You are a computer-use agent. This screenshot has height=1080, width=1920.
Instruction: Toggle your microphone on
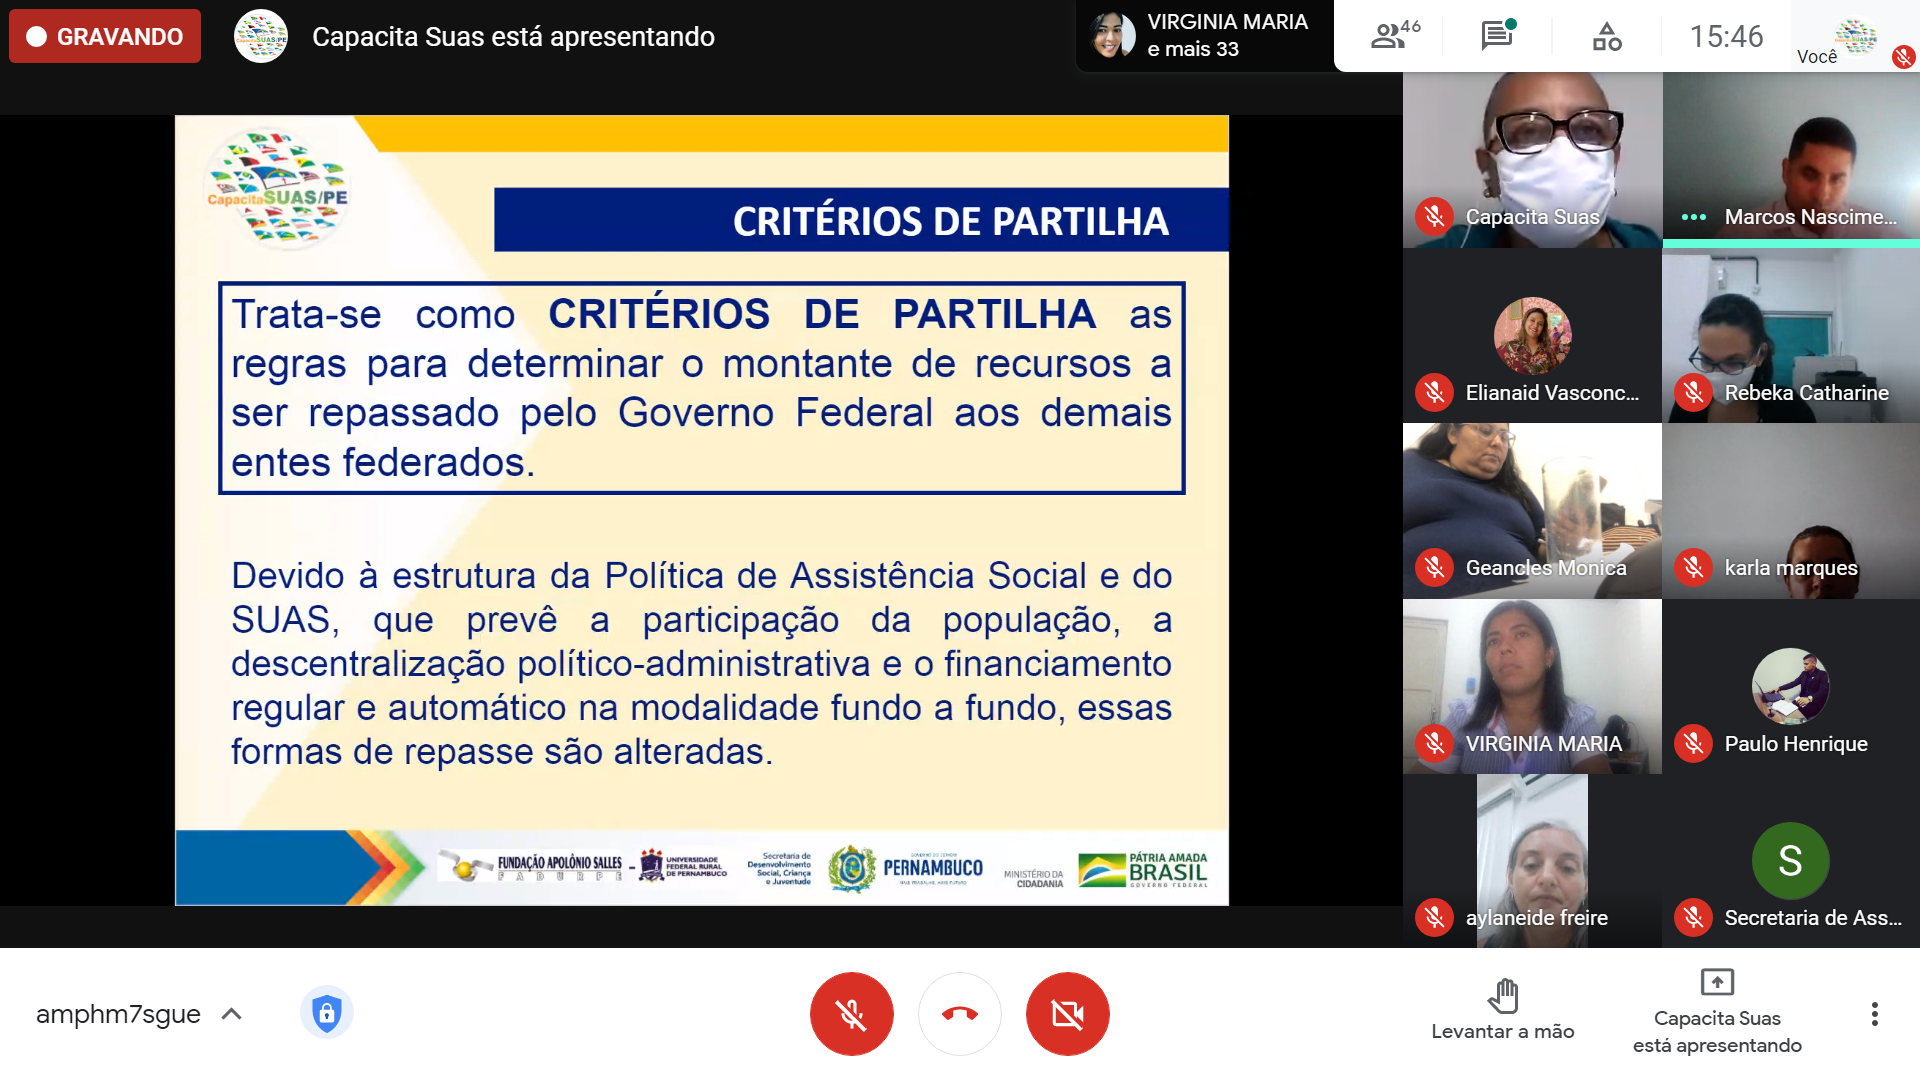pos(851,1014)
